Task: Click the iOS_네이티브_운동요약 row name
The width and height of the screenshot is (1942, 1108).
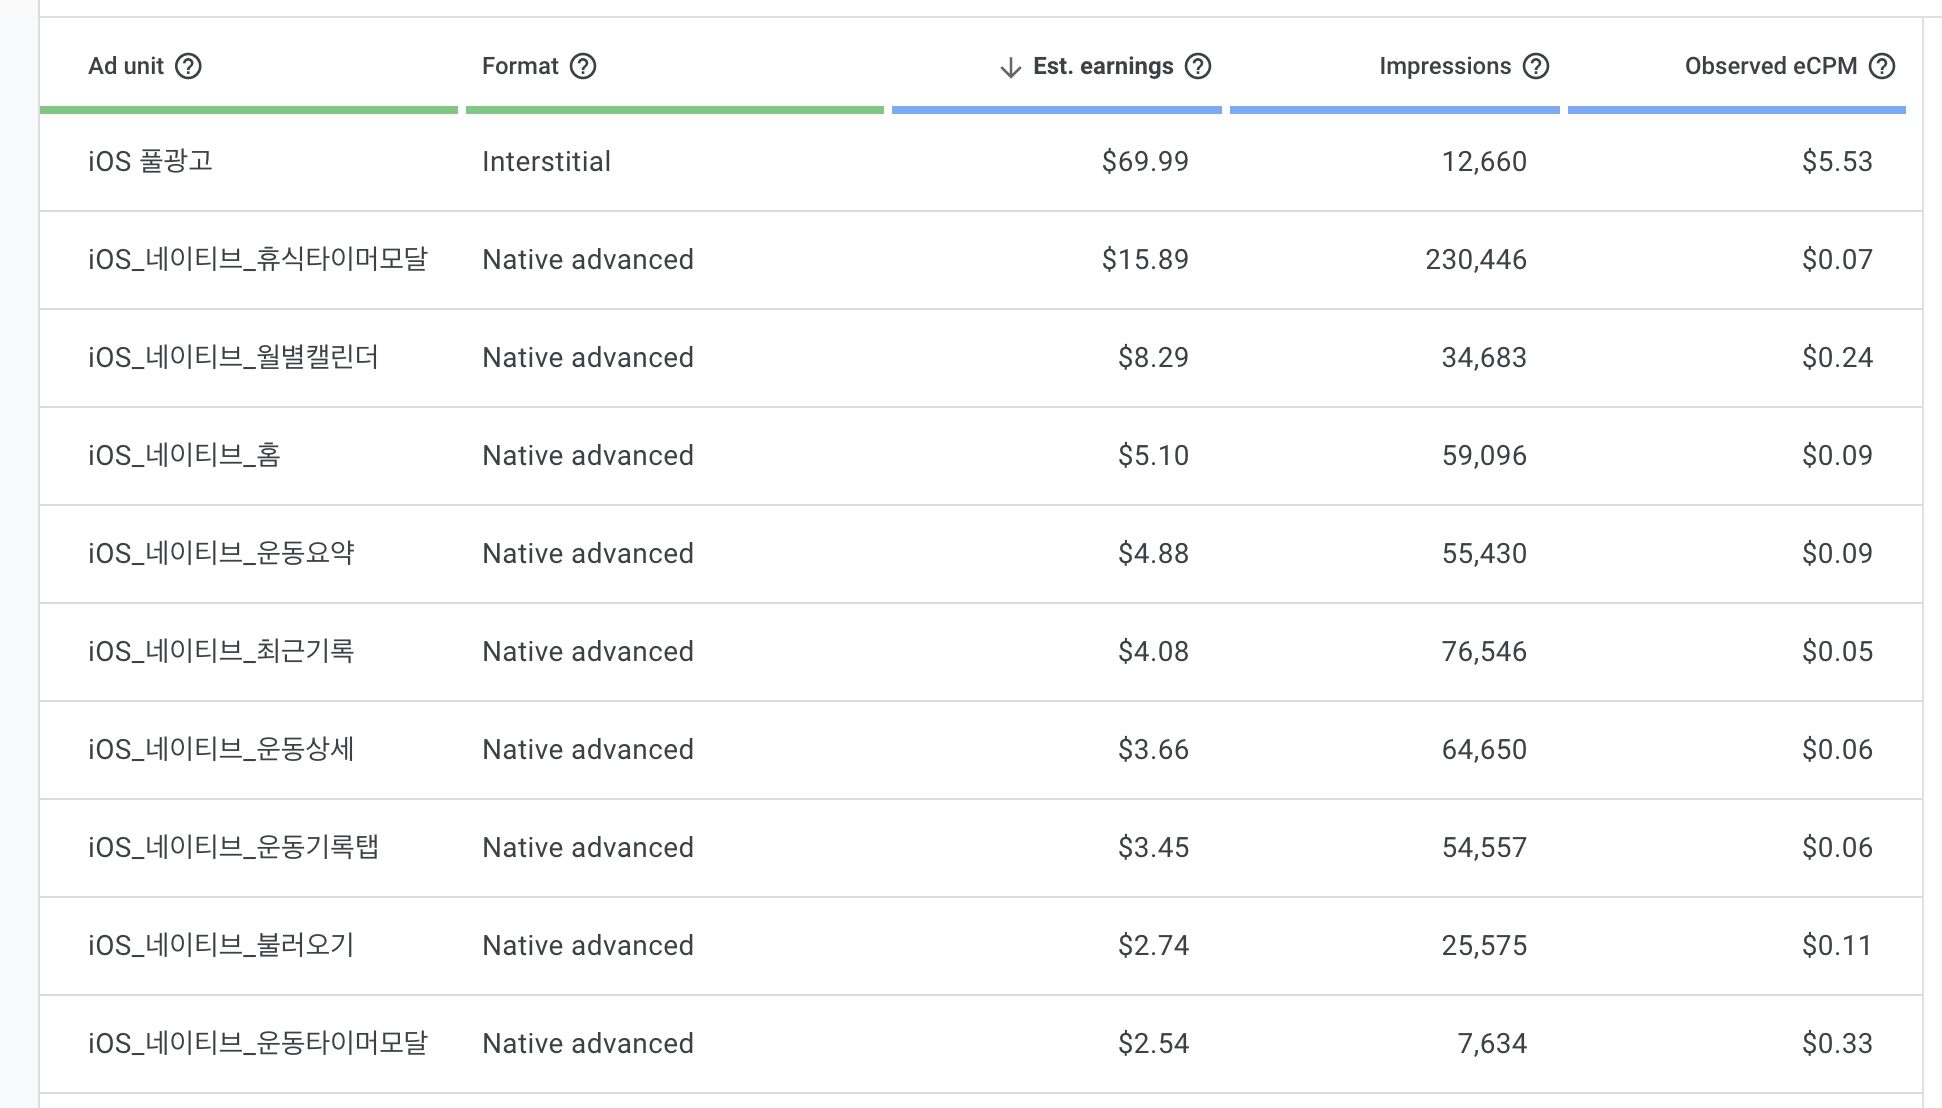Action: pos(221,553)
